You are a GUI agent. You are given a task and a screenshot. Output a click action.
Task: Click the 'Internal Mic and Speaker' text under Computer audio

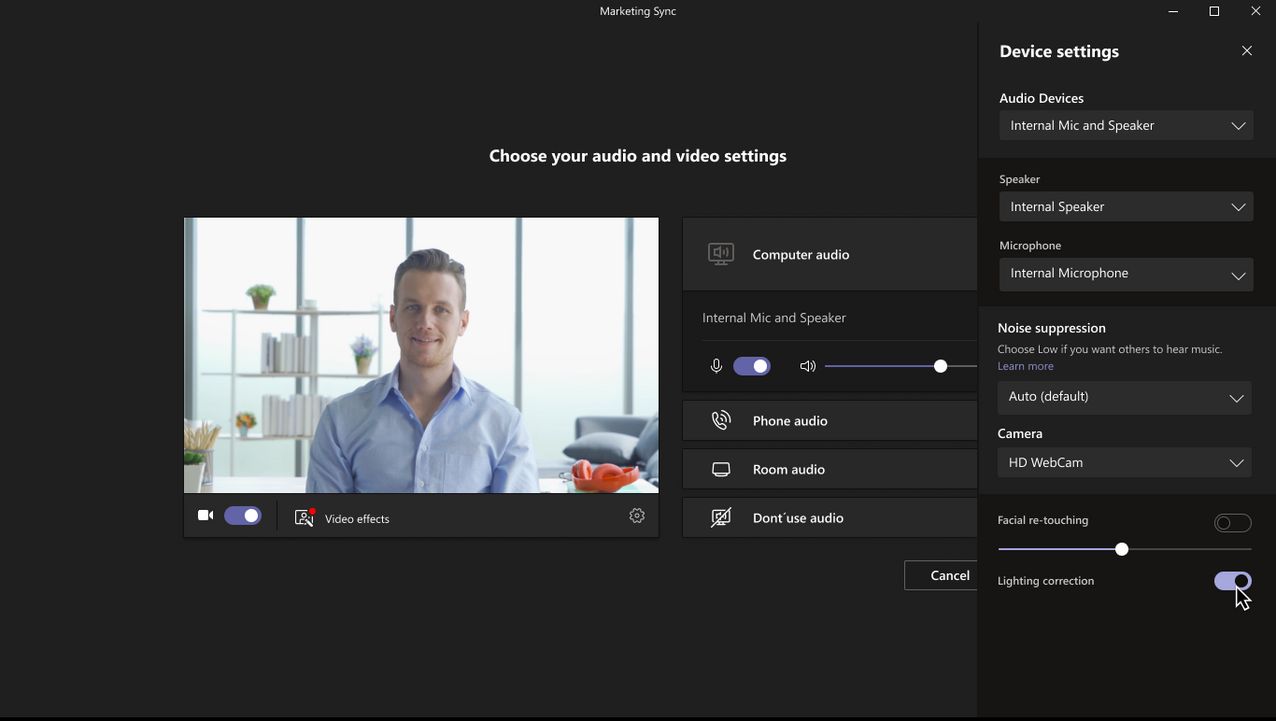pos(774,317)
